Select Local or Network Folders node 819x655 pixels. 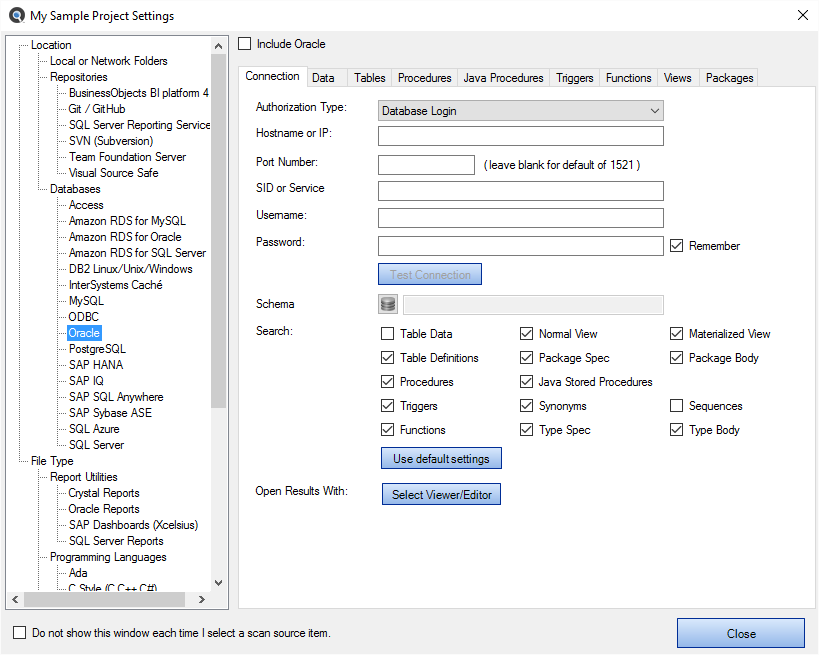point(109,61)
